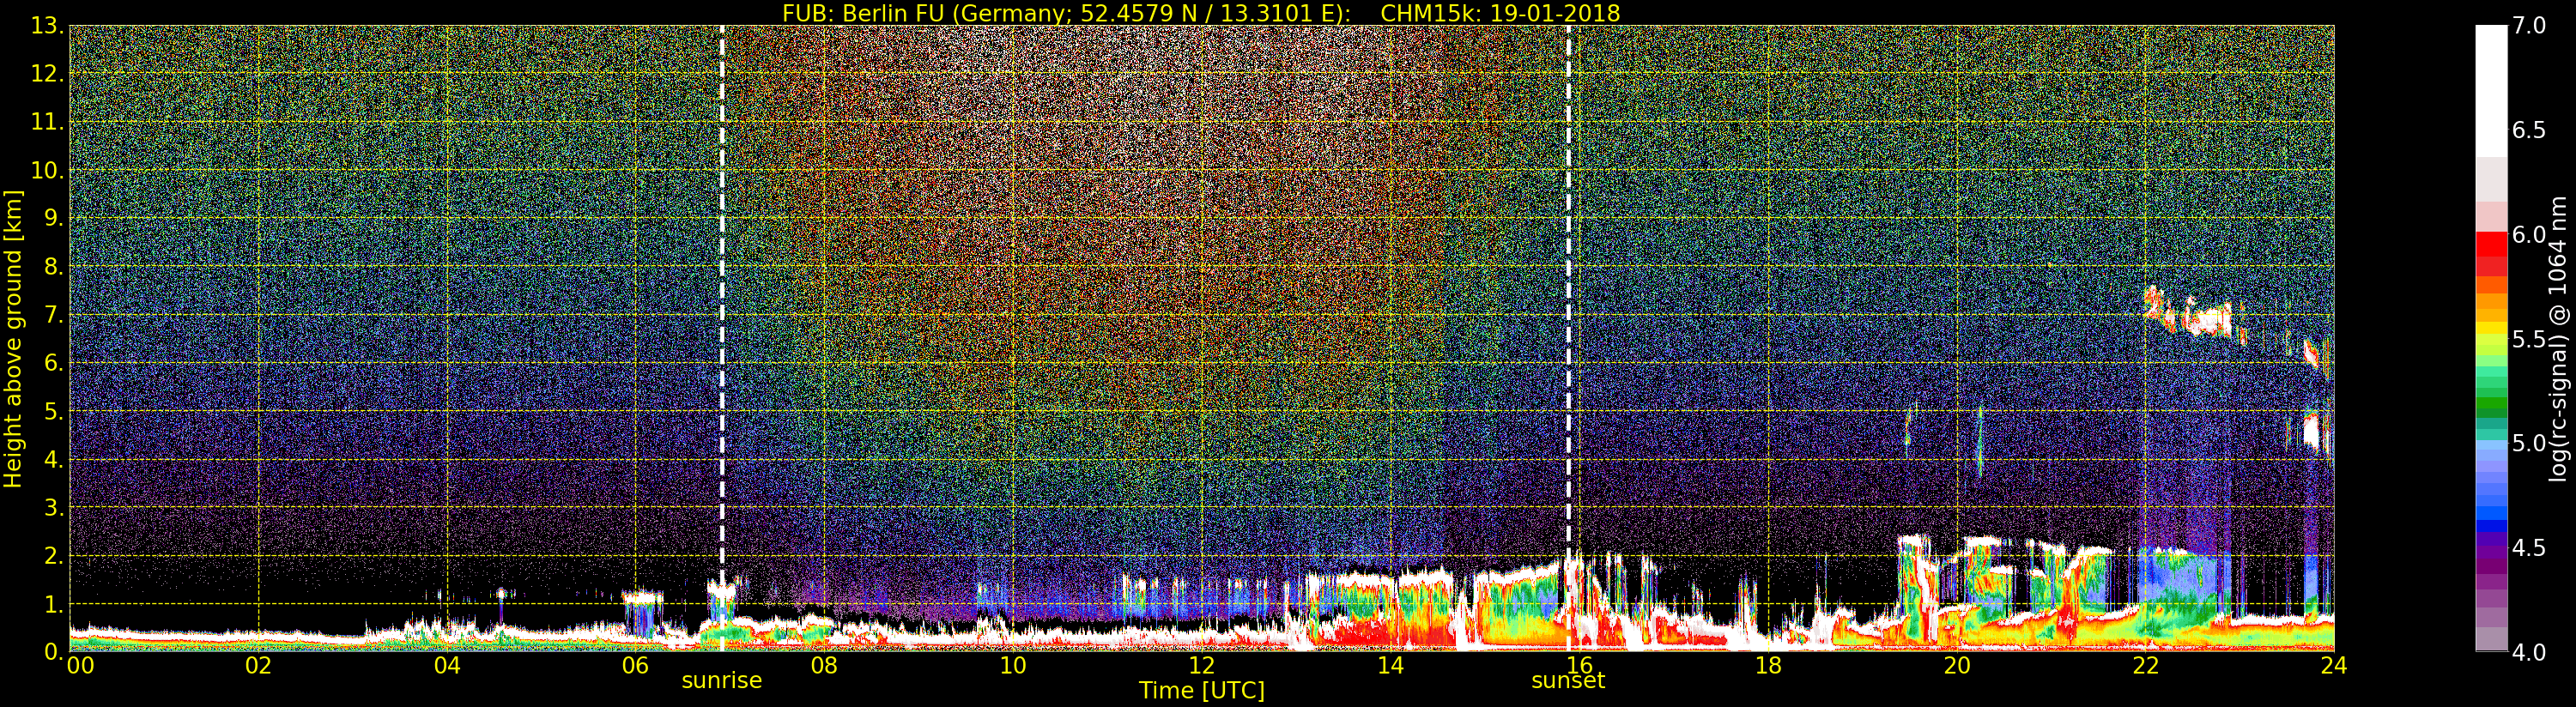Screen dimensions: 2576x707
Task: Click the white top section of the colorbar
Action: [x=2491, y=90]
